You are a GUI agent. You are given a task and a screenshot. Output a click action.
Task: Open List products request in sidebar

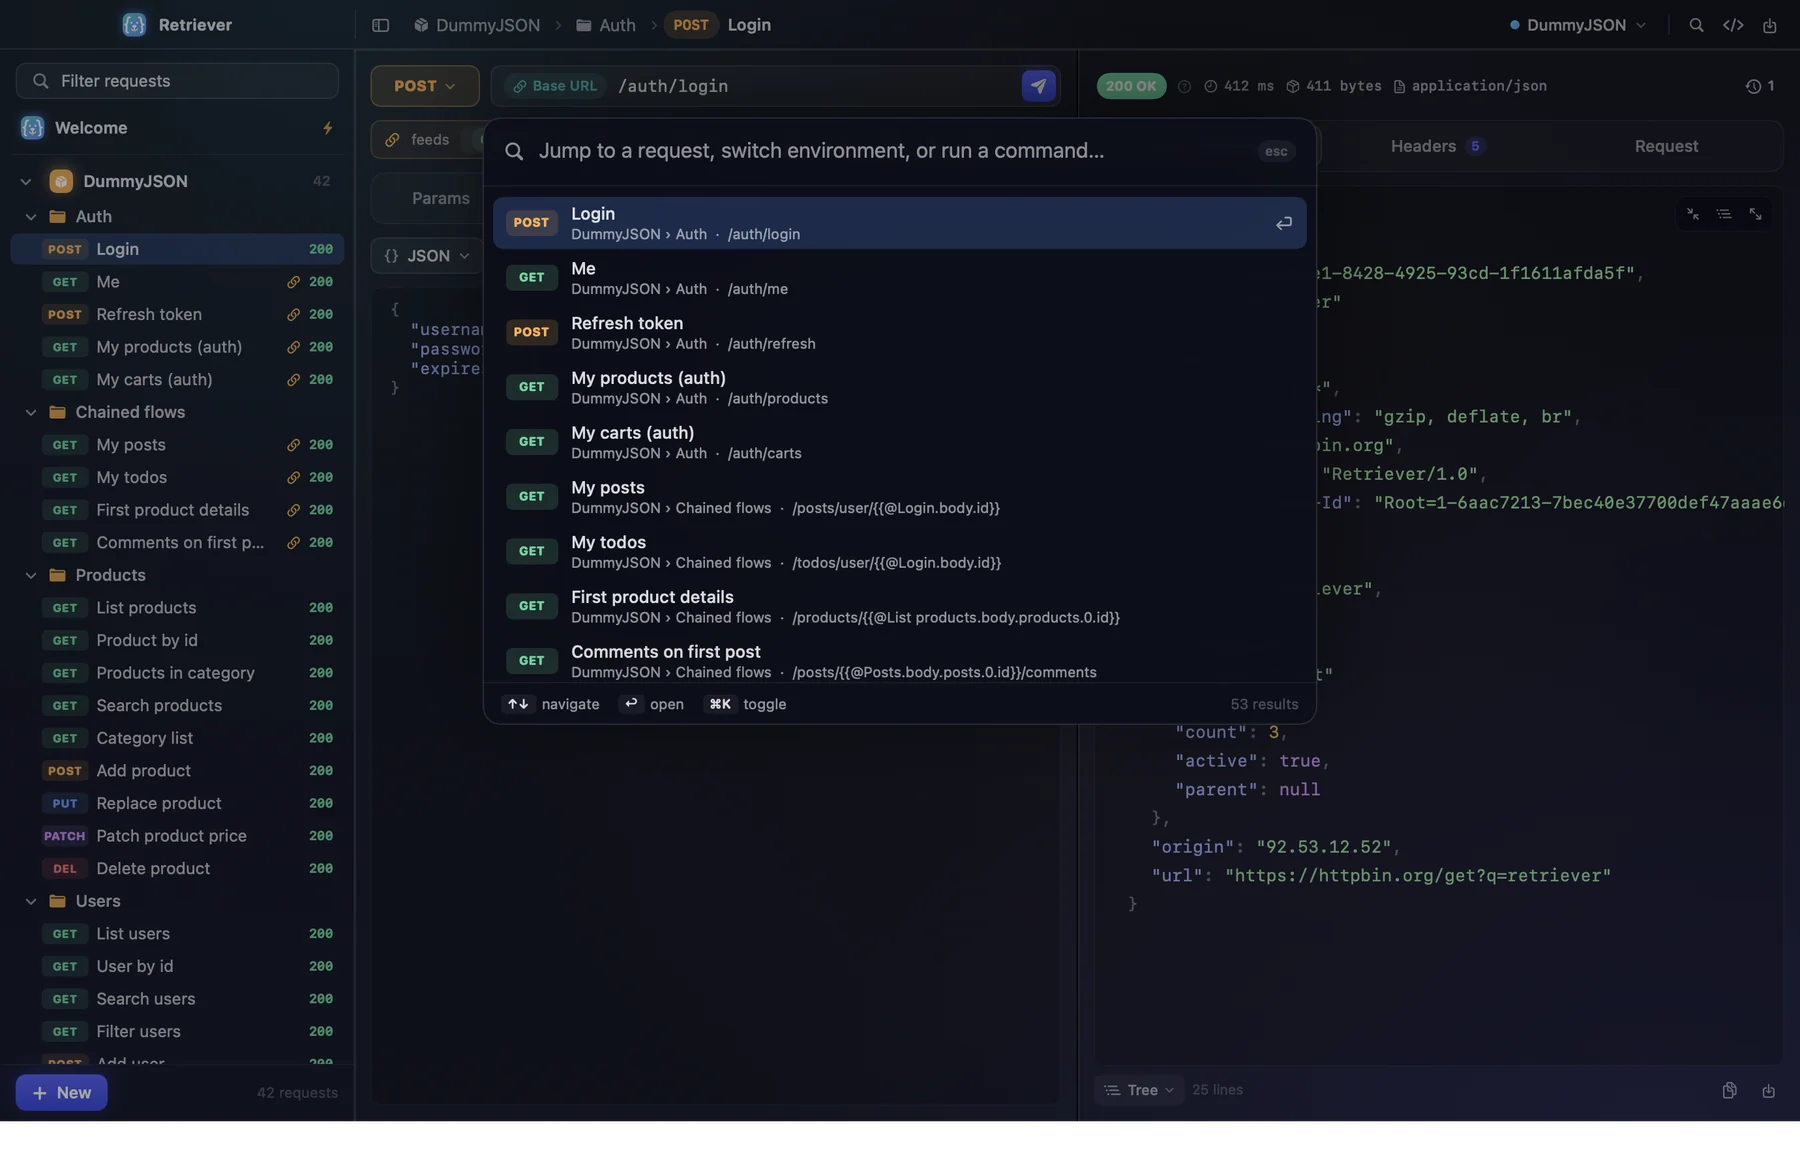(x=177, y=608)
